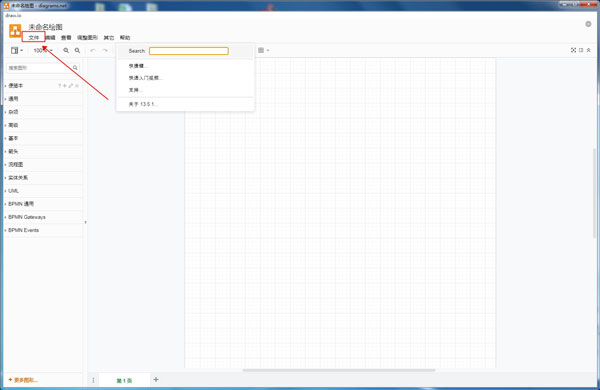The width and height of the screenshot is (600, 390).
Task: Expand the 杂项 (Misc) shape section
Action: (x=43, y=112)
